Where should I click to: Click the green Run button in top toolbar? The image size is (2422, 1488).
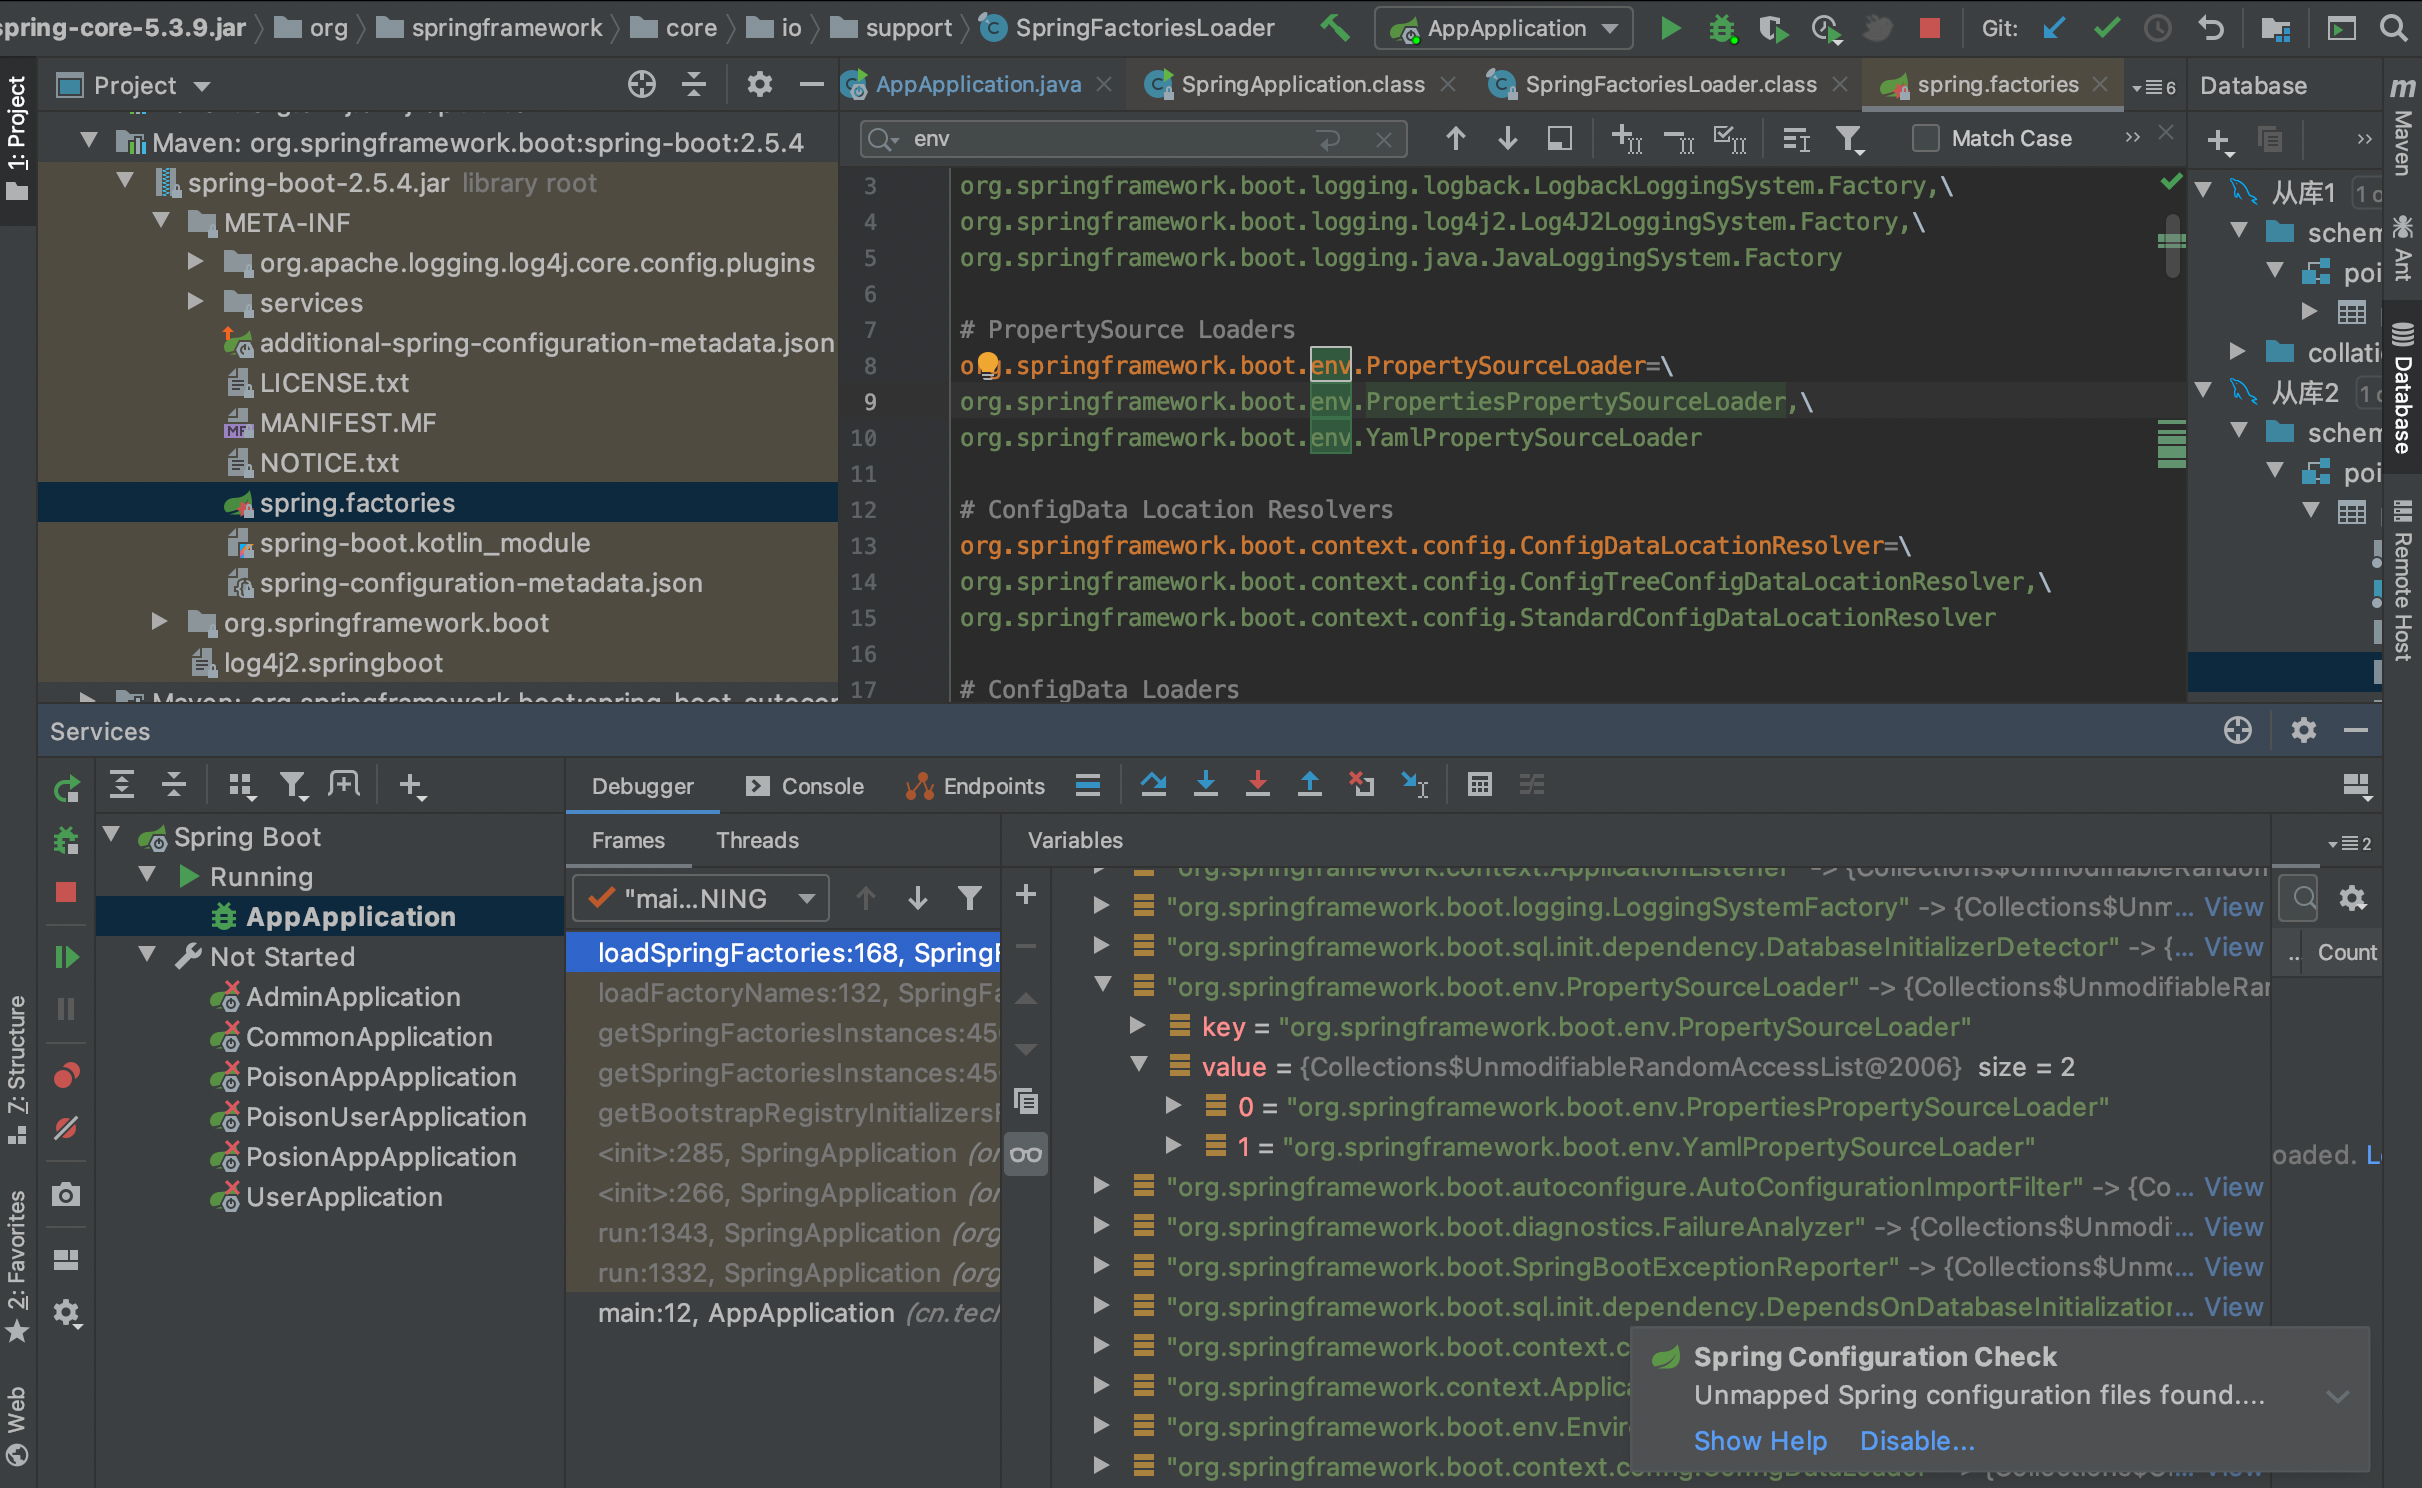click(x=1669, y=28)
